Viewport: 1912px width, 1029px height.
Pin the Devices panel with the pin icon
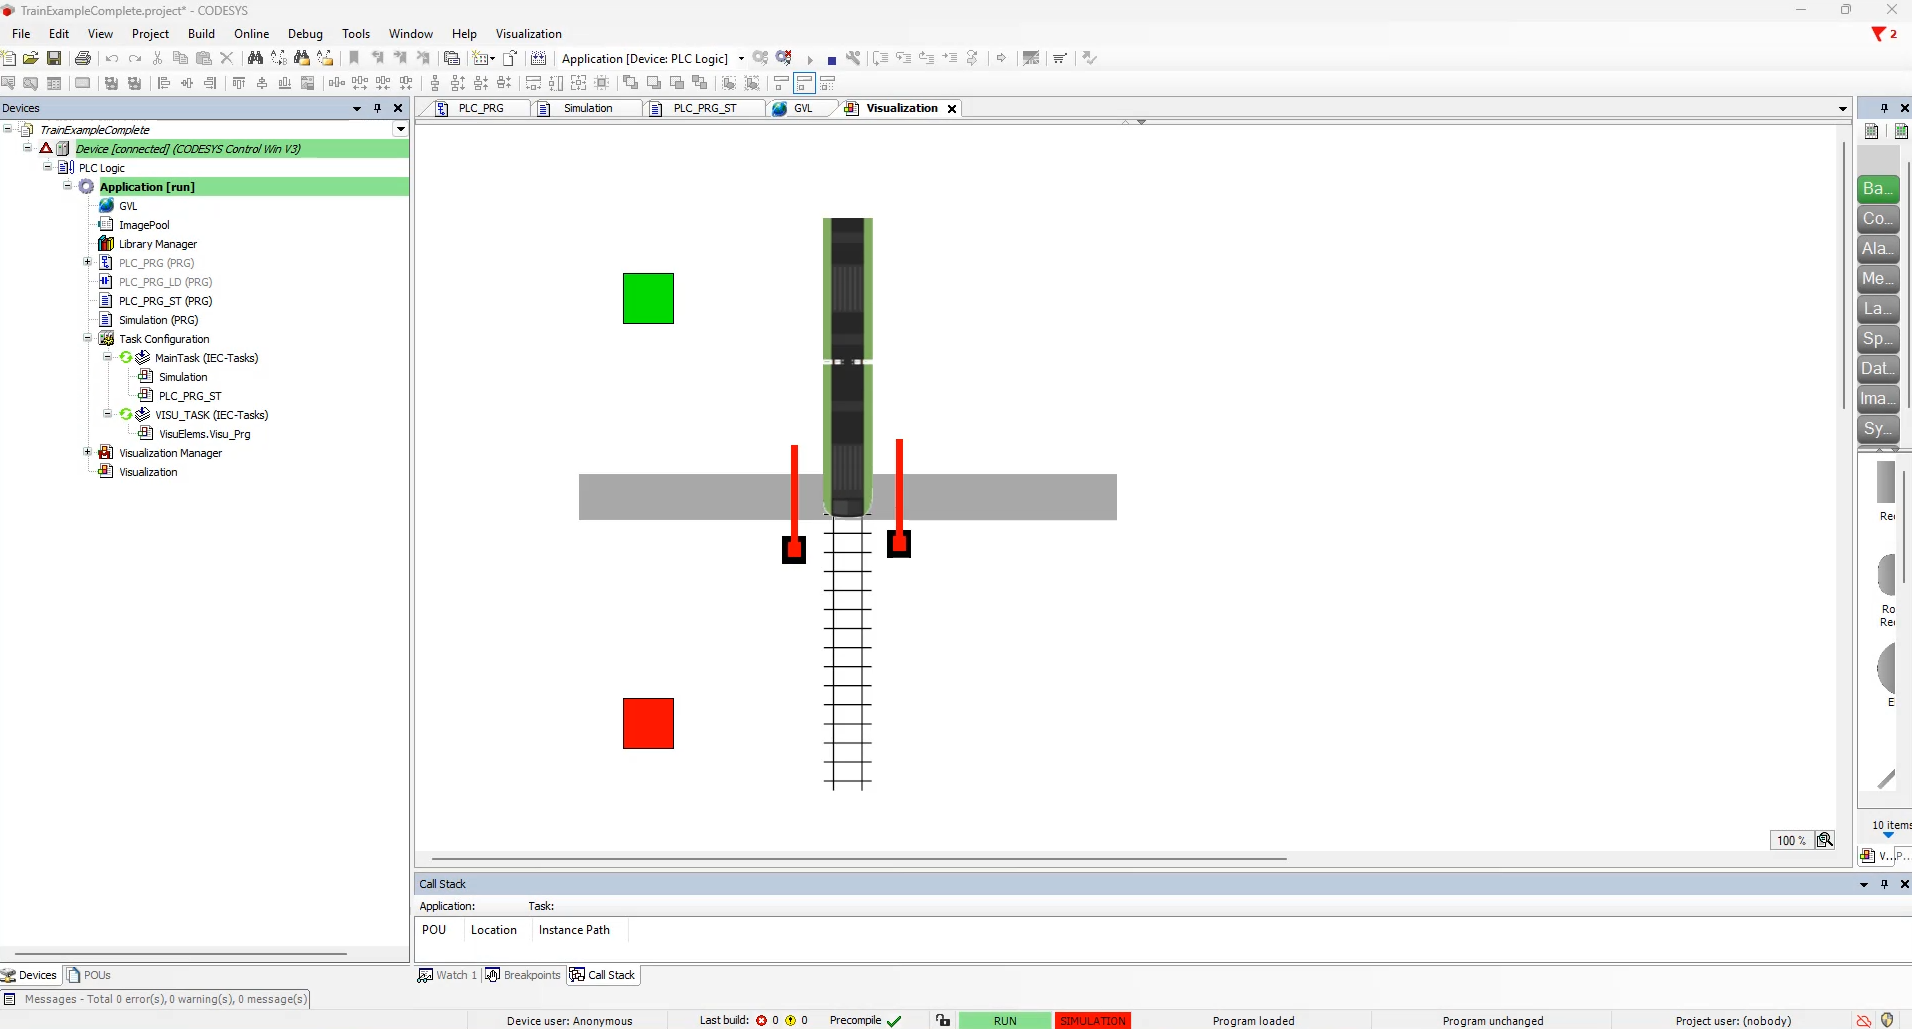click(x=377, y=109)
